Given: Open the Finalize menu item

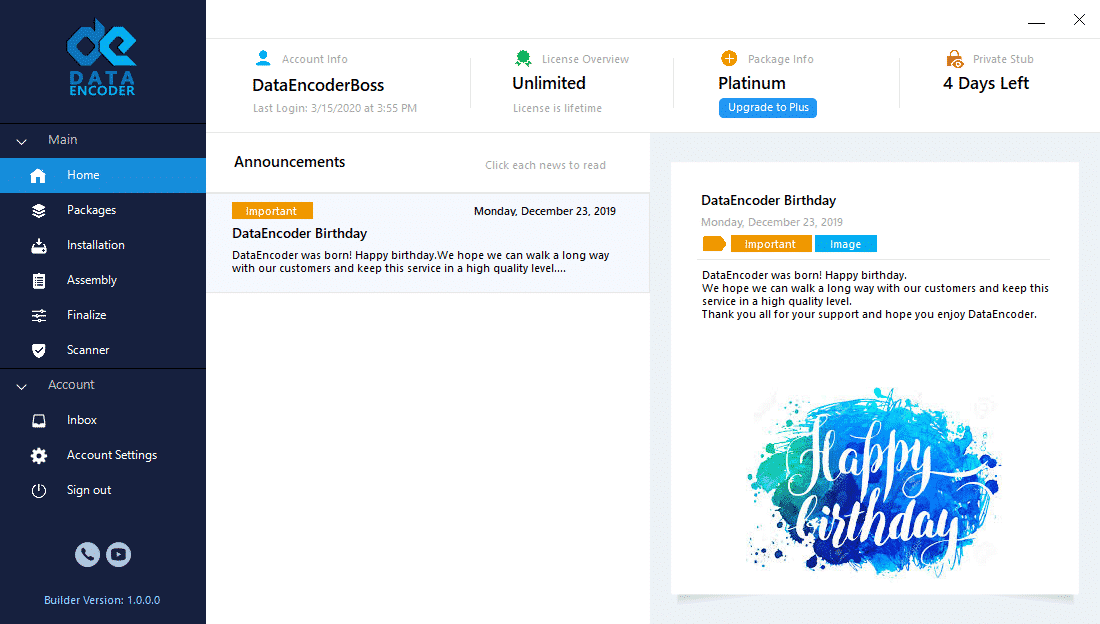Looking at the screenshot, I should (x=103, y=315).
